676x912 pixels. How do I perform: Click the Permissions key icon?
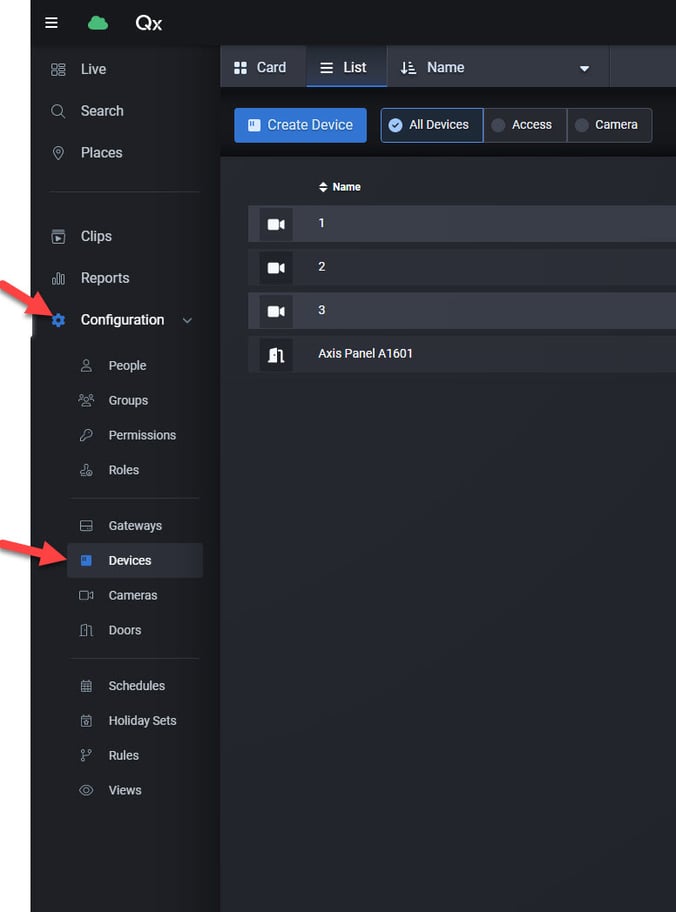point(86,435)
